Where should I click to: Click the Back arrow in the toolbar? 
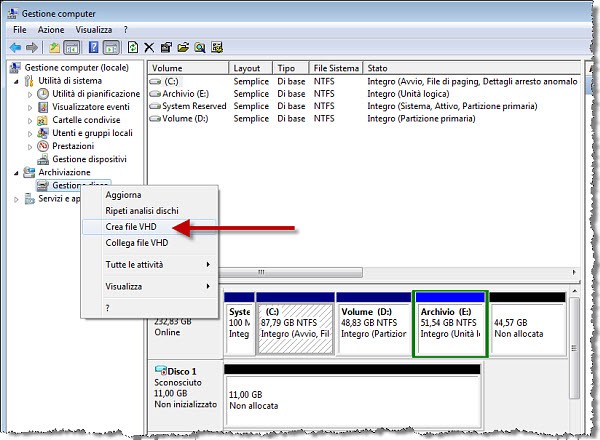tap(16, 47)
